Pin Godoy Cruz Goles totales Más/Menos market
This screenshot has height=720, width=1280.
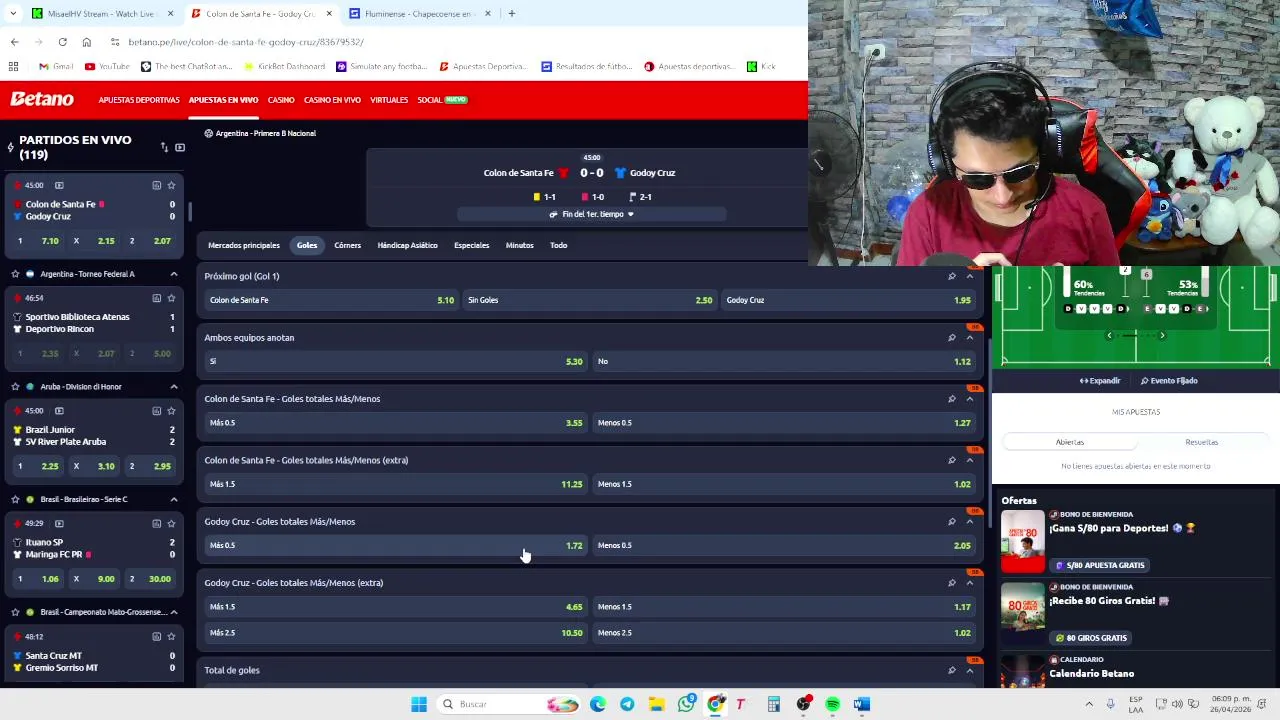coord(951,522)
